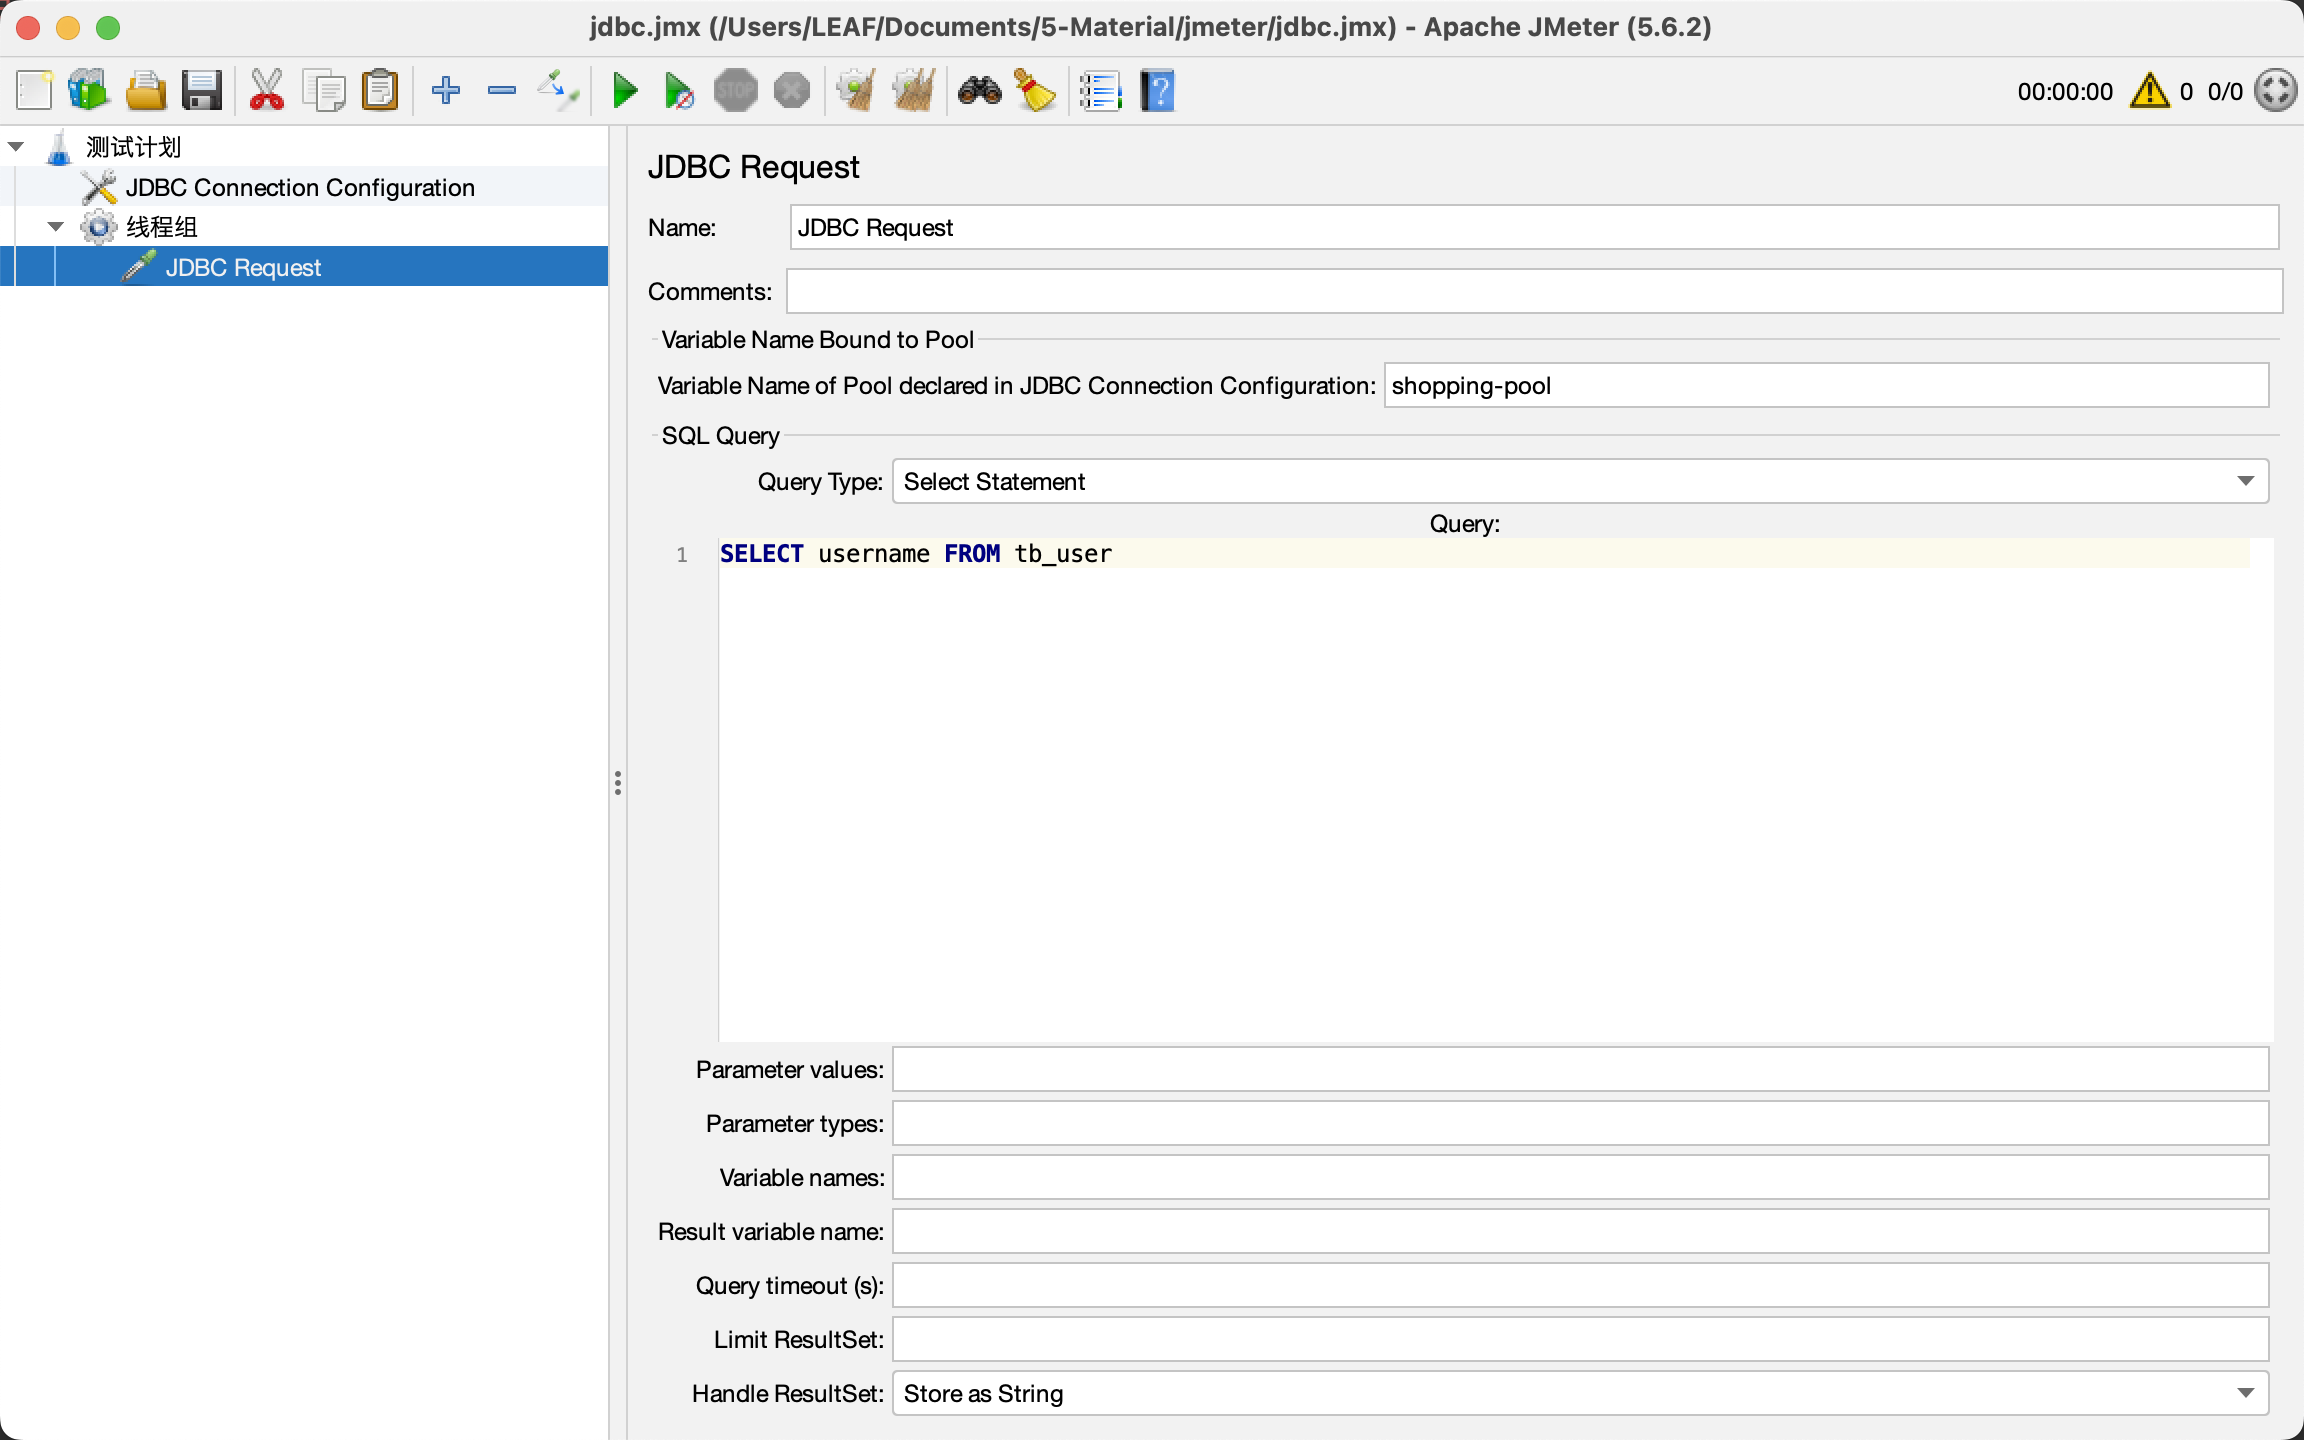Click the Paste clipboard icon

coord(380,91)
